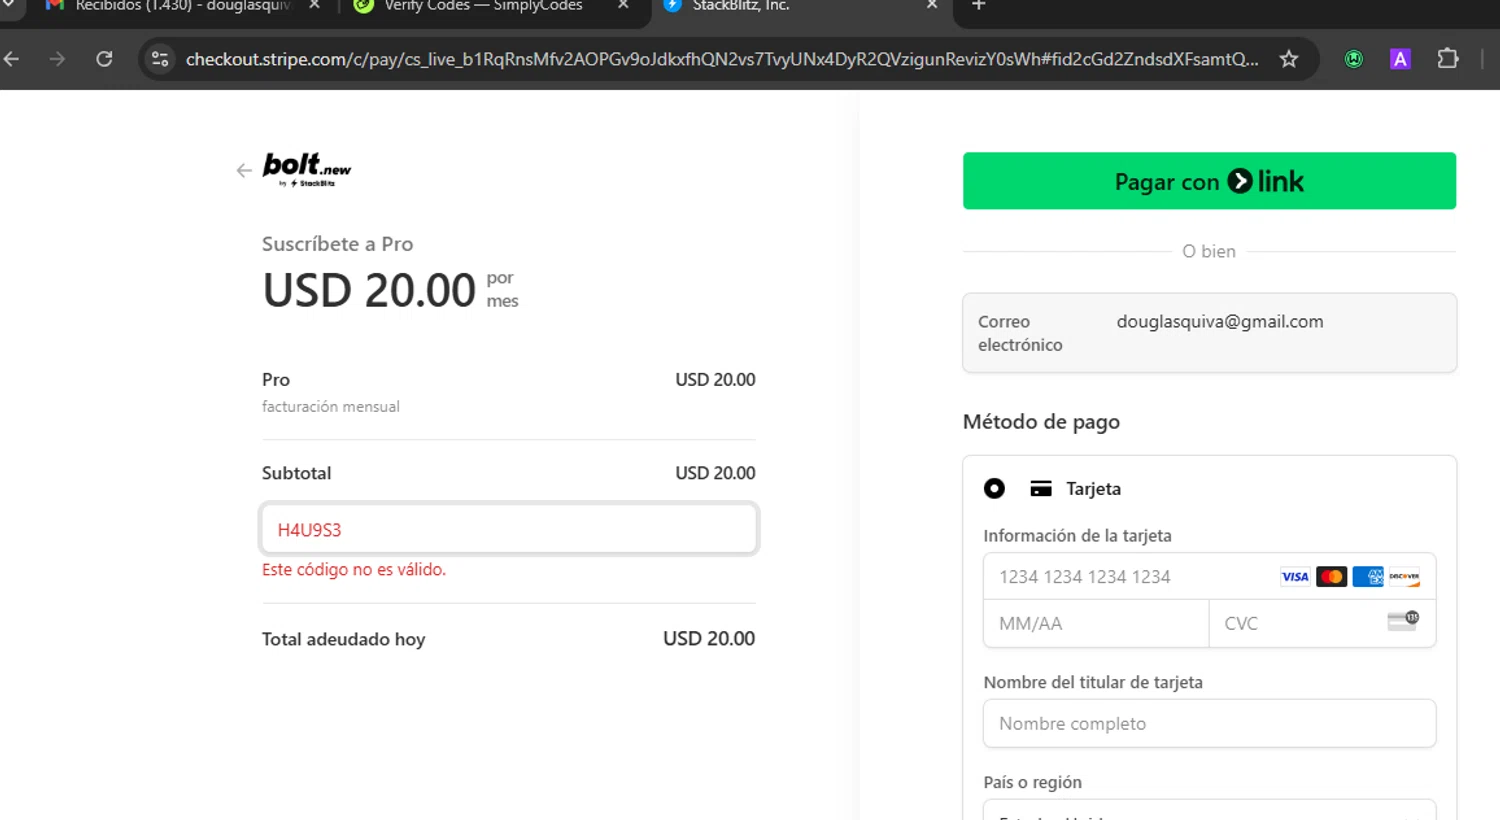1500x820 pixels.
Task: Click the 'facturación mensual' text
Action: 331,406
